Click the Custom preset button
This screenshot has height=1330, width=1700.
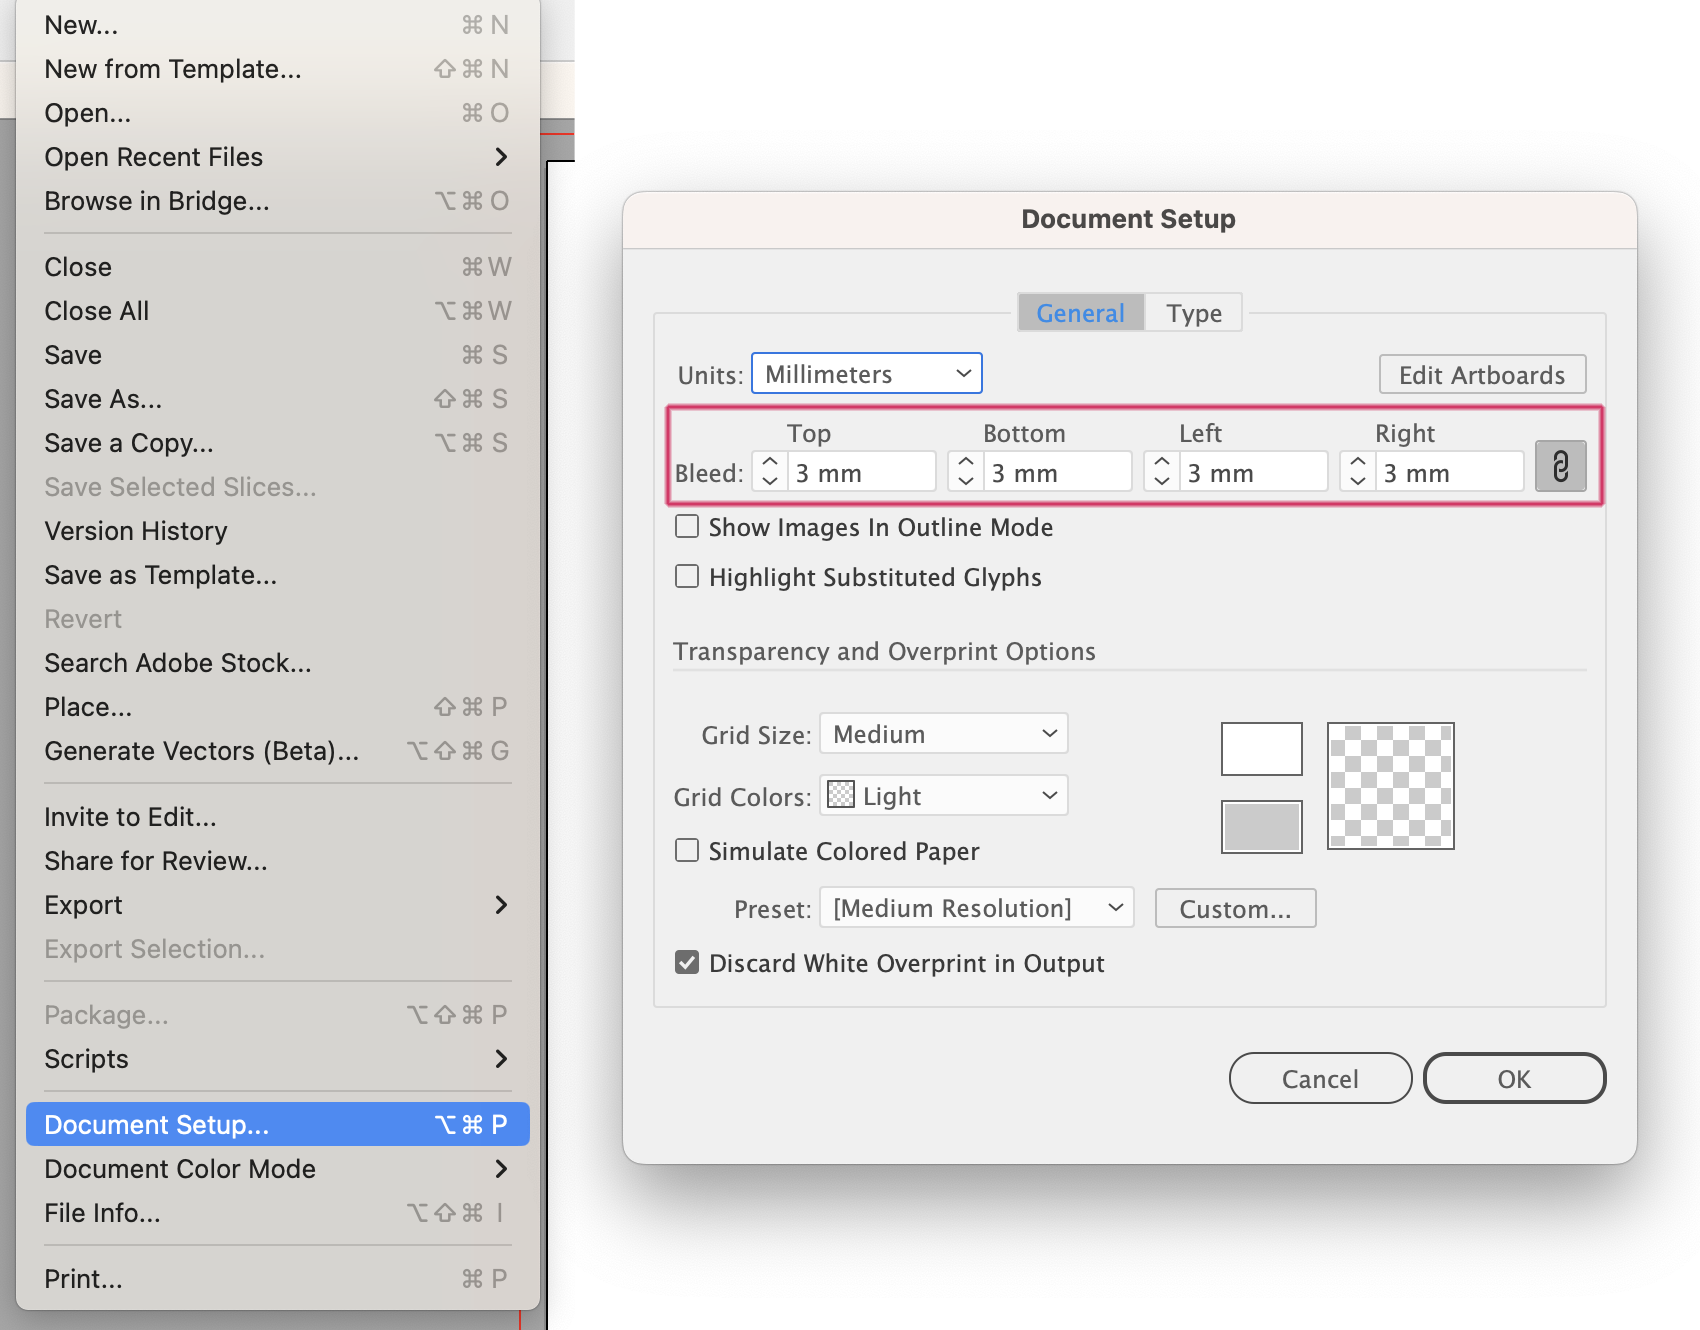1235,908
